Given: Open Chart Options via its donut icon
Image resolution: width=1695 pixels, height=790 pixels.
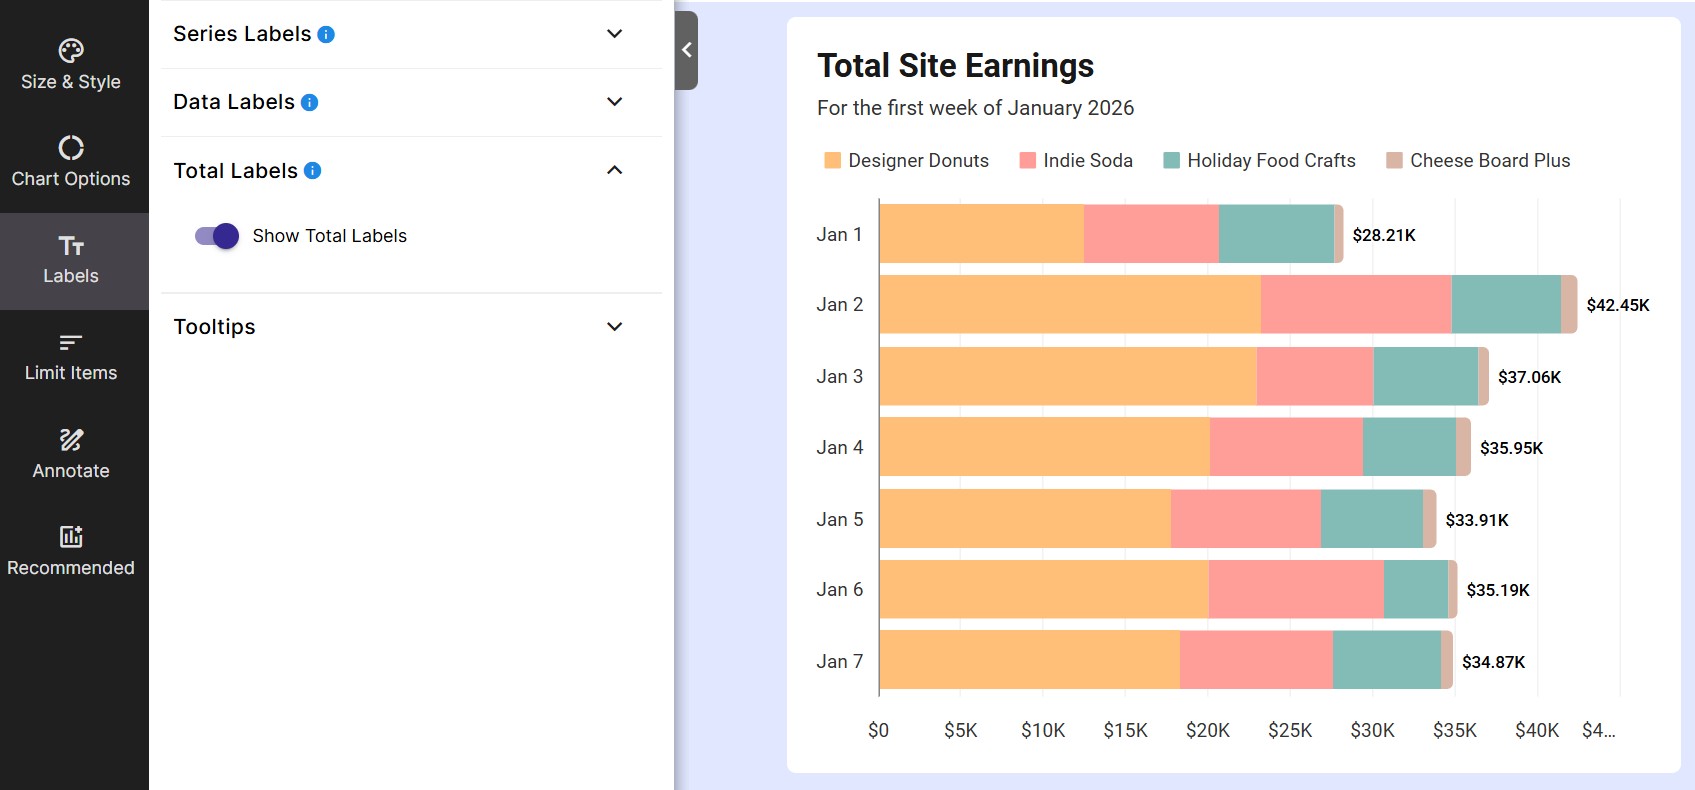Looking at the screenshot, I should pyautogui.click(x=71, y=148).
